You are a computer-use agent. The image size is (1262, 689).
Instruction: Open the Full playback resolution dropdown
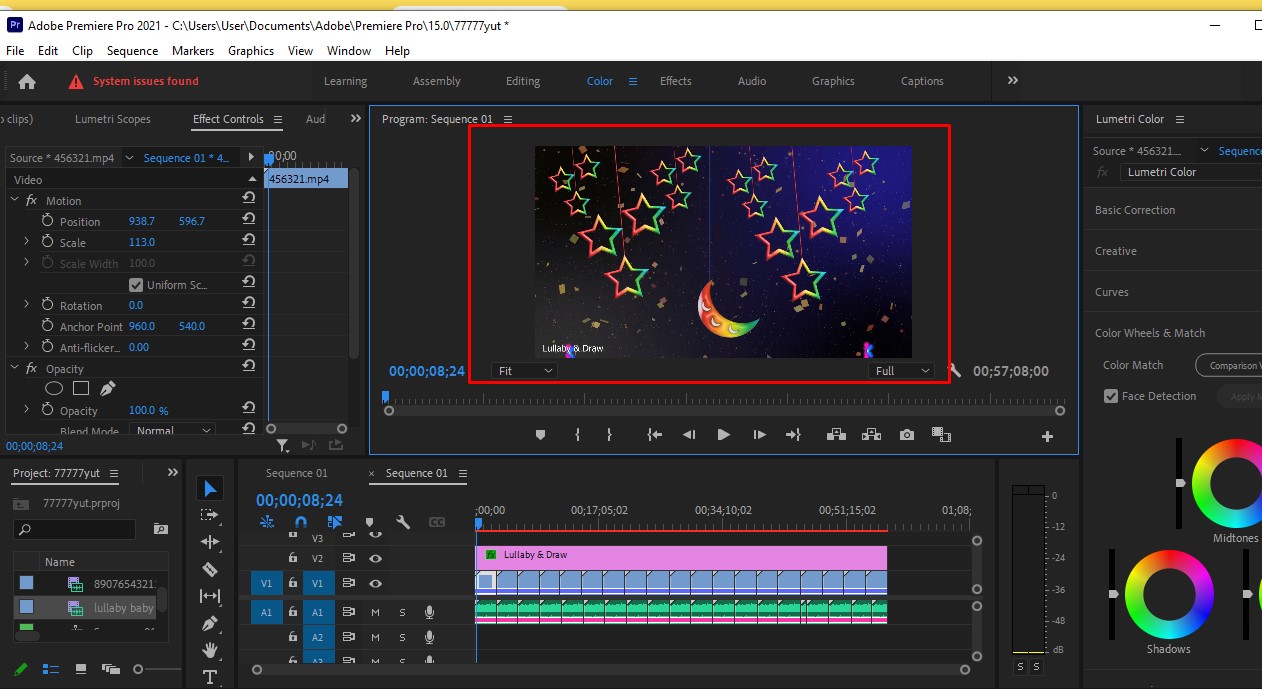[x=901, y=371]
